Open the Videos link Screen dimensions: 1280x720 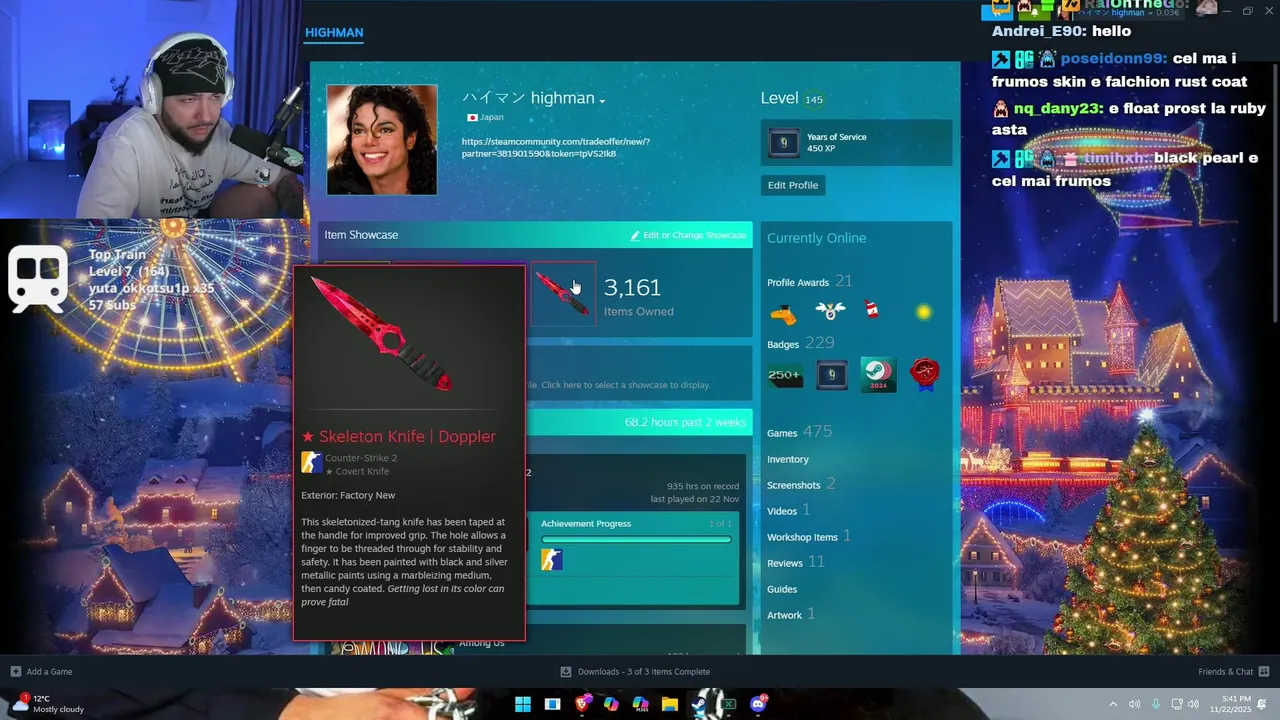point(782,511)
